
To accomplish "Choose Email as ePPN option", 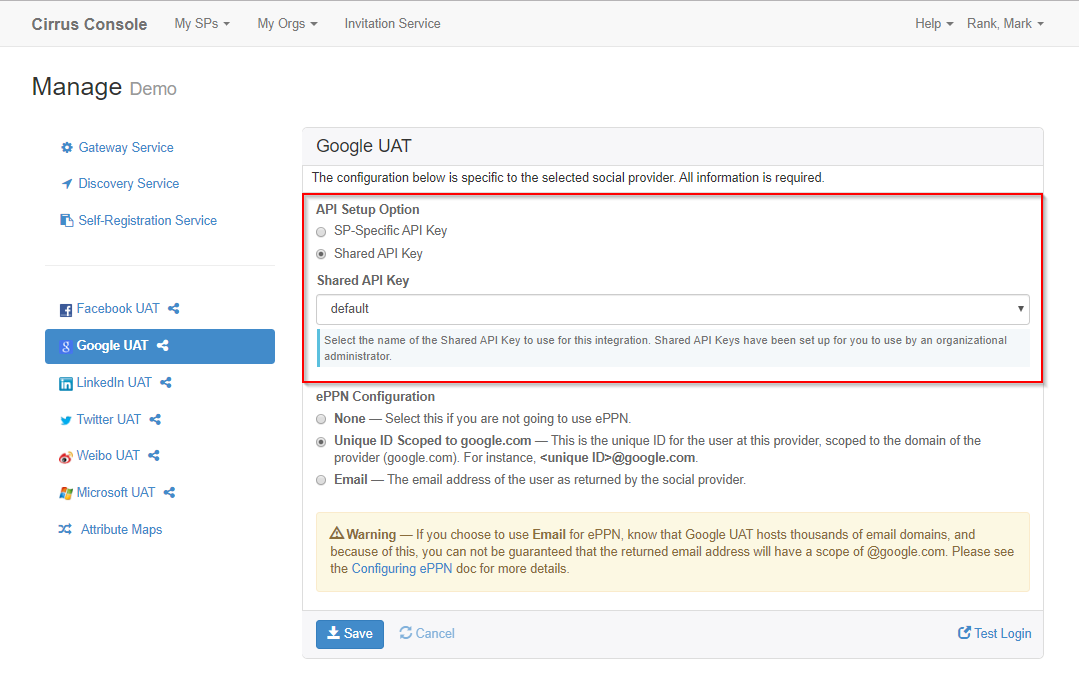I will (321, 480).
